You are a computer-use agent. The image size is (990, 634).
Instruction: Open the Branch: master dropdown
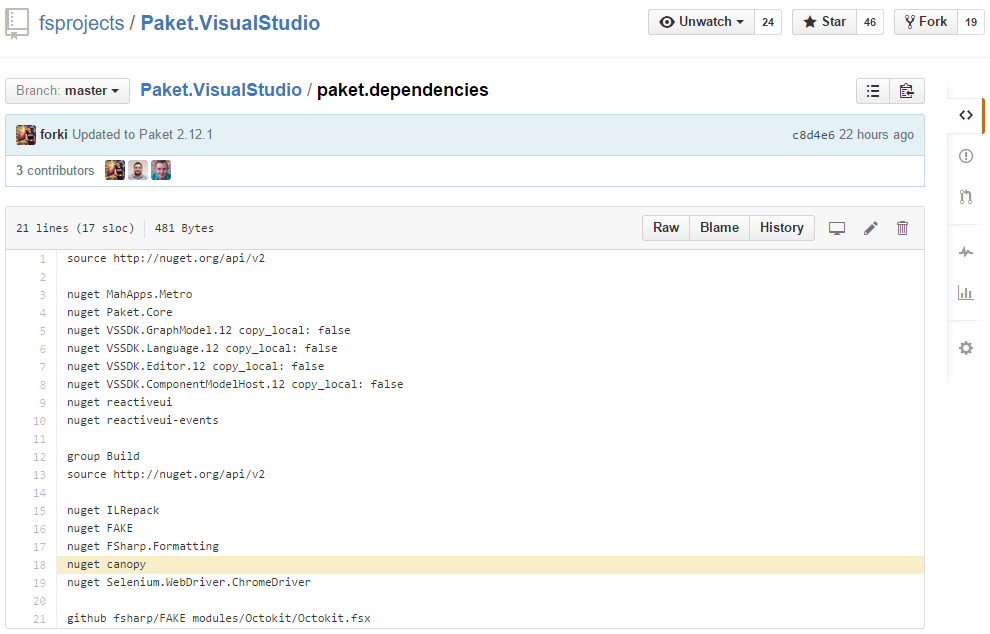[68, 91]
